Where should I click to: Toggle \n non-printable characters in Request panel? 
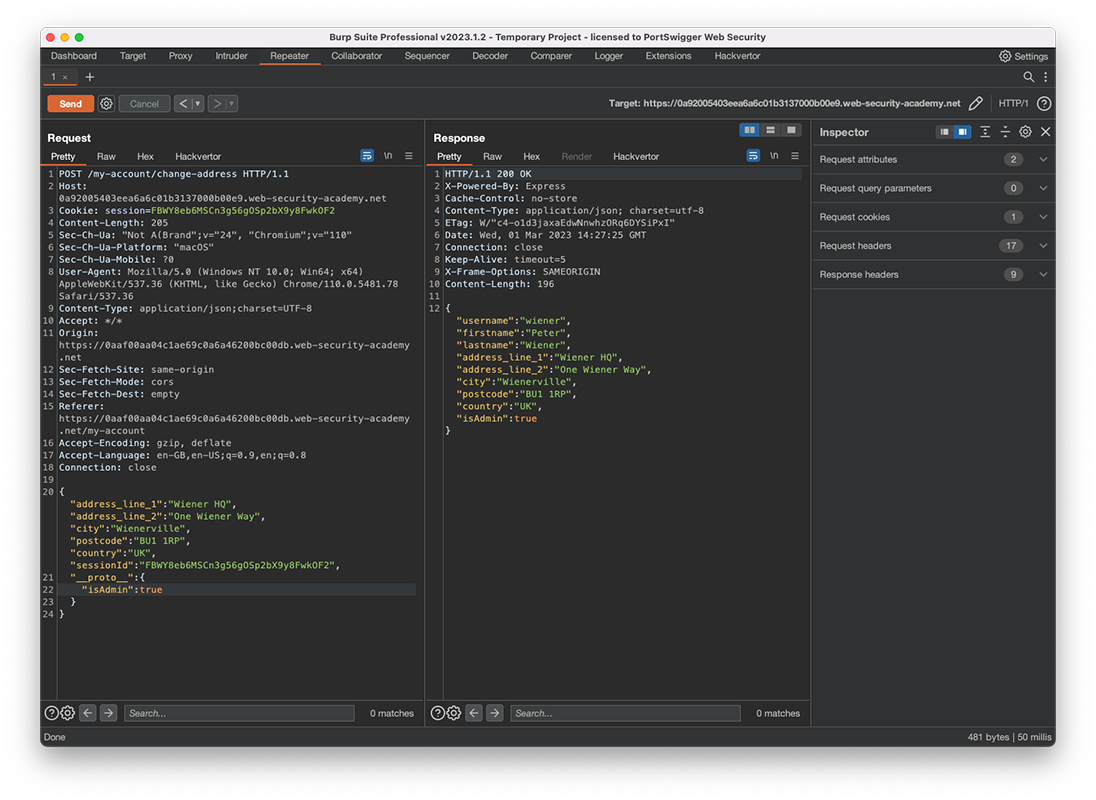(388, 156)
